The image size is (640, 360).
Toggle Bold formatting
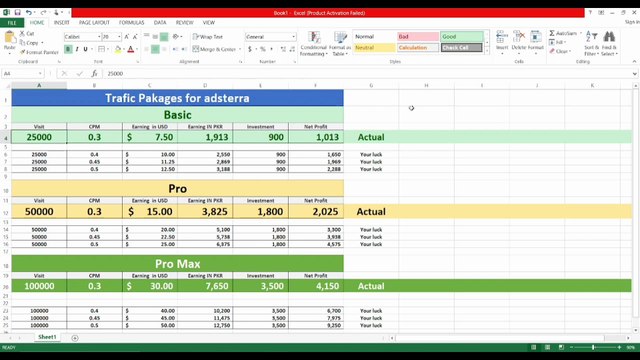68,49
